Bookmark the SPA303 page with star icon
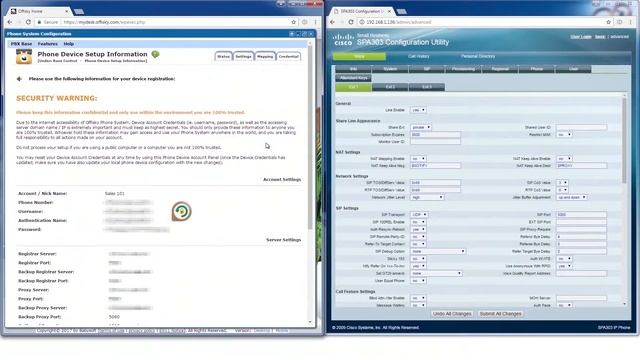The width and height of the screenshot is (640, 360). click(609, 22)
